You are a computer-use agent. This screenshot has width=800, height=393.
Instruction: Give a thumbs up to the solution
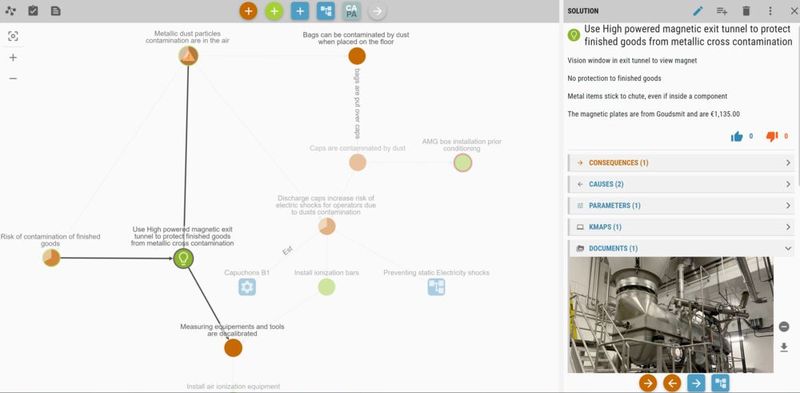tap(737, 136)
